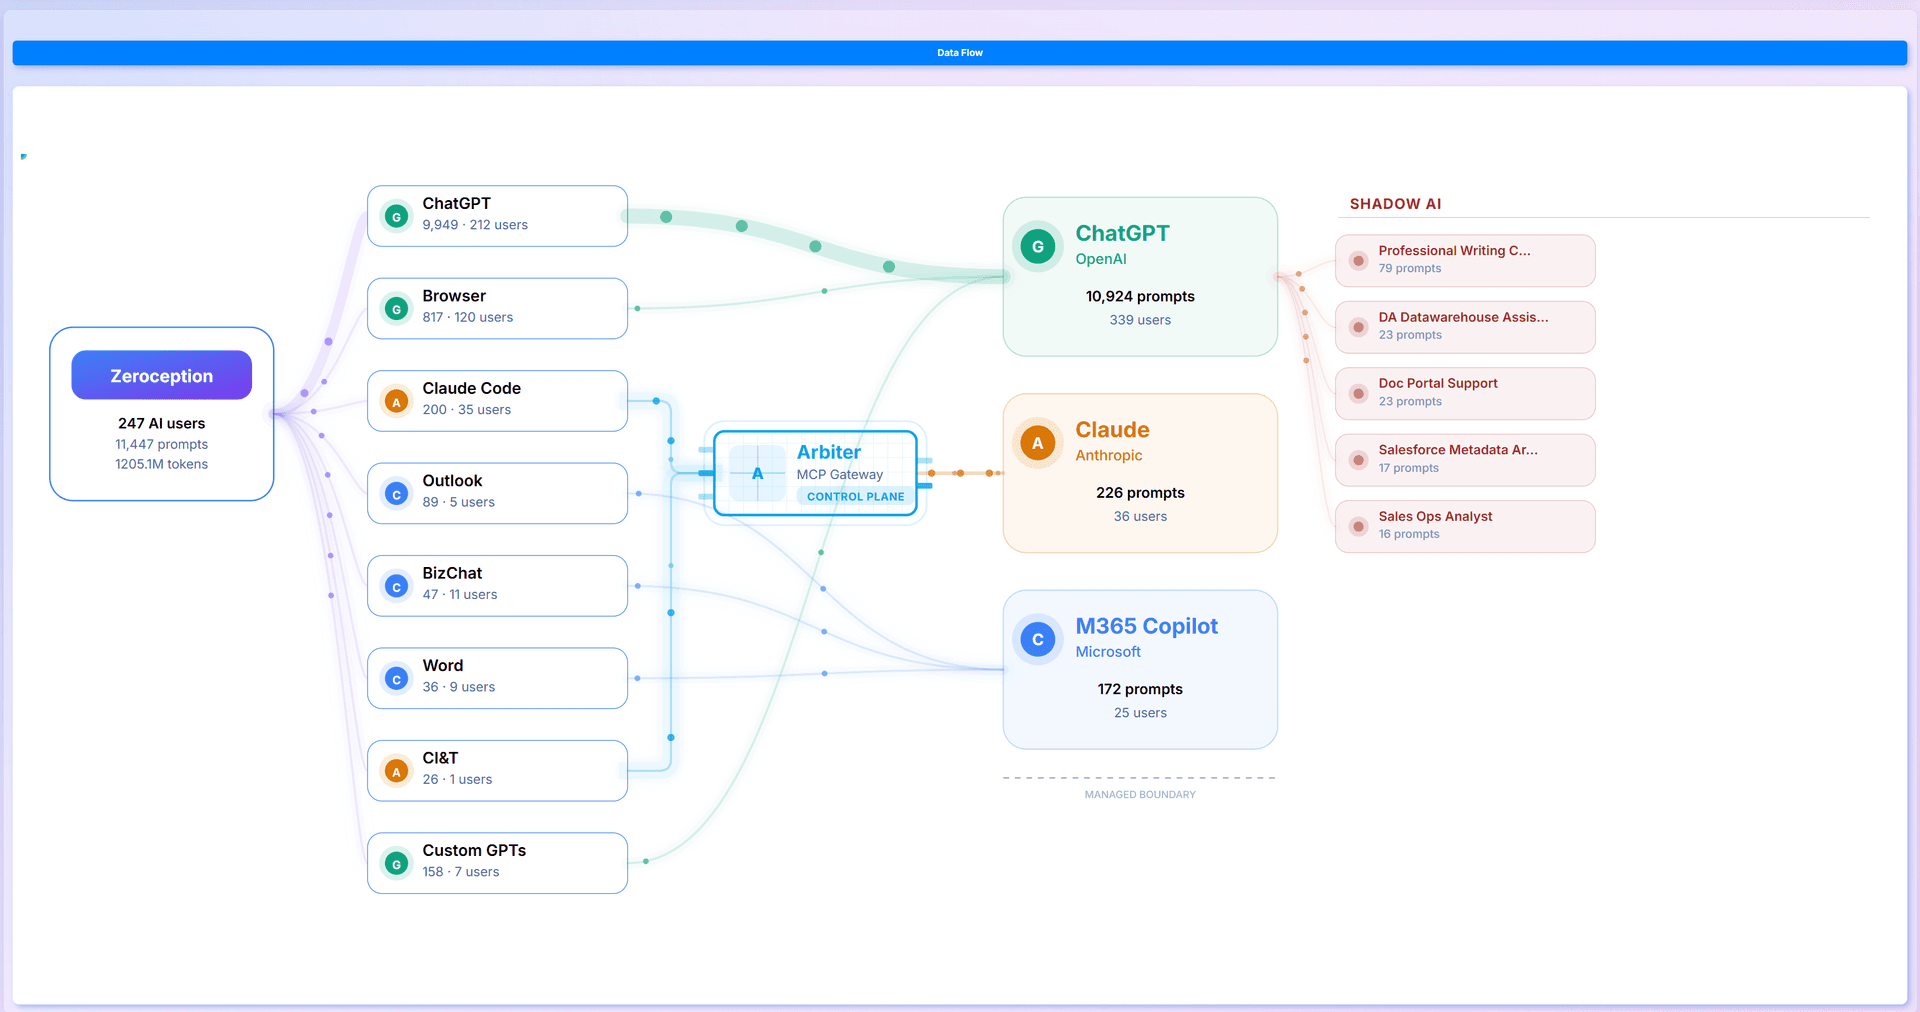Viewport: 1920px width, 1012px height.
Task: Click the Word node blue C icon
Action: [396, 679]
